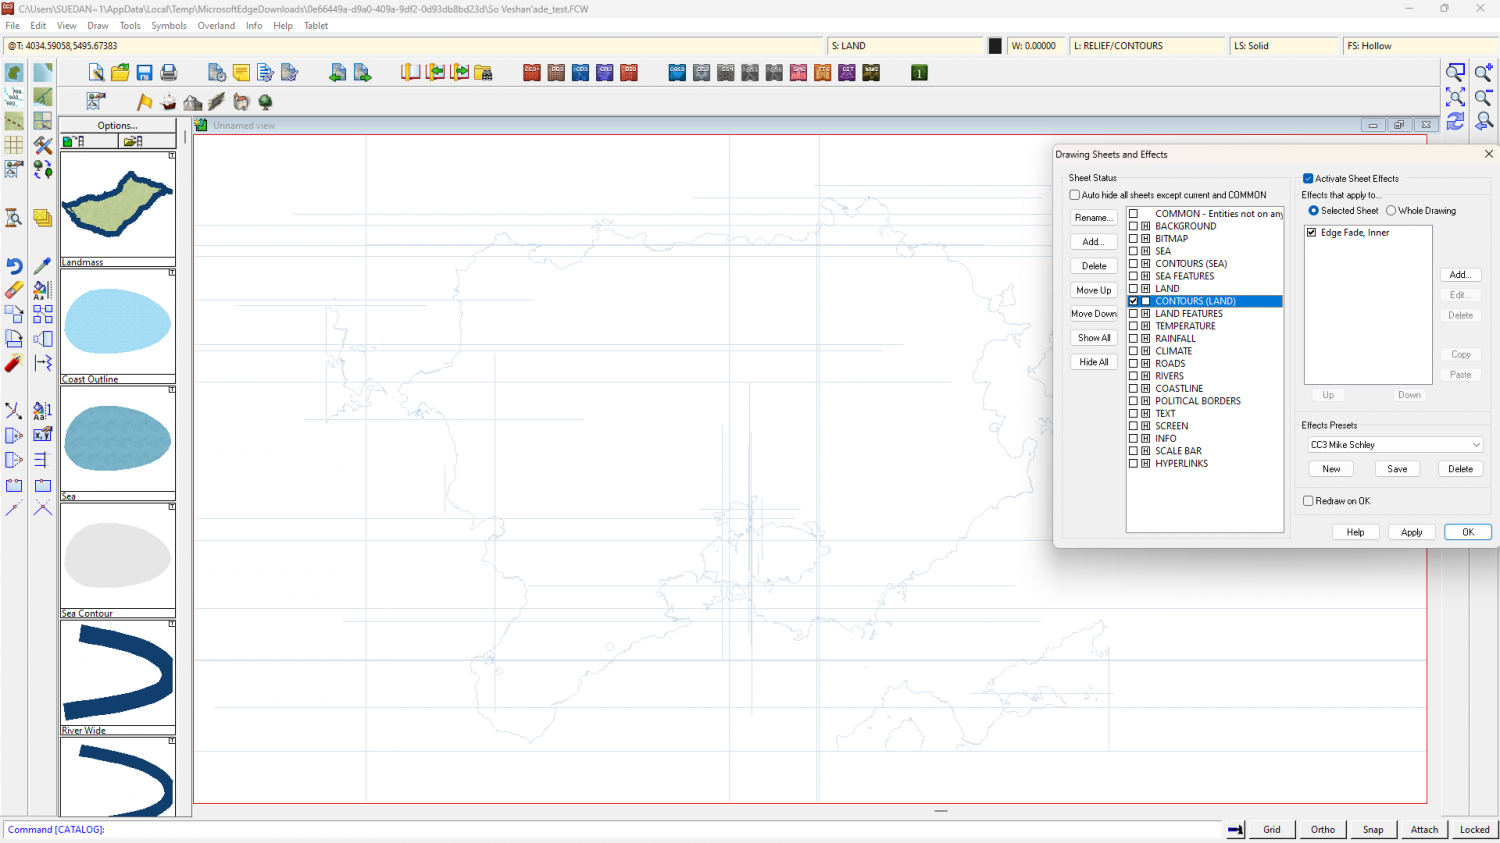Viewport: 1500px width, 843px height.
Task: Click the hourglass magnifier icon
Action: tap(14, 217)
